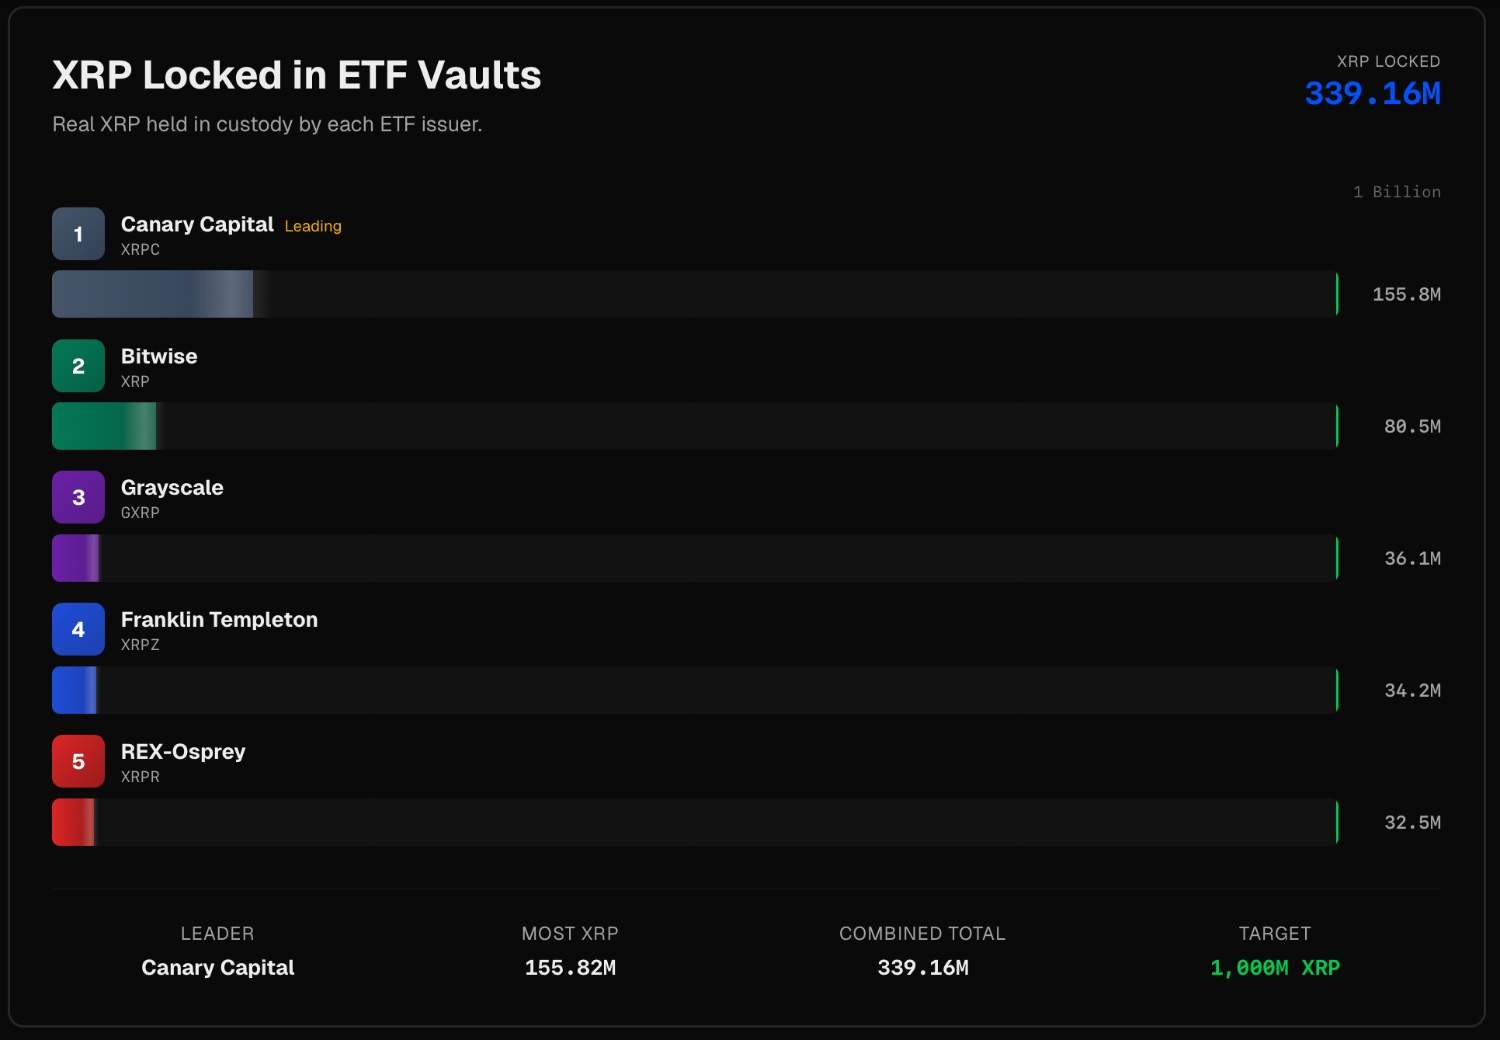This screenshot has width=1500, height=1040.
Task: Open the Grayscale issuer entry
Action: pyautogui.click(x=172, y=487)
